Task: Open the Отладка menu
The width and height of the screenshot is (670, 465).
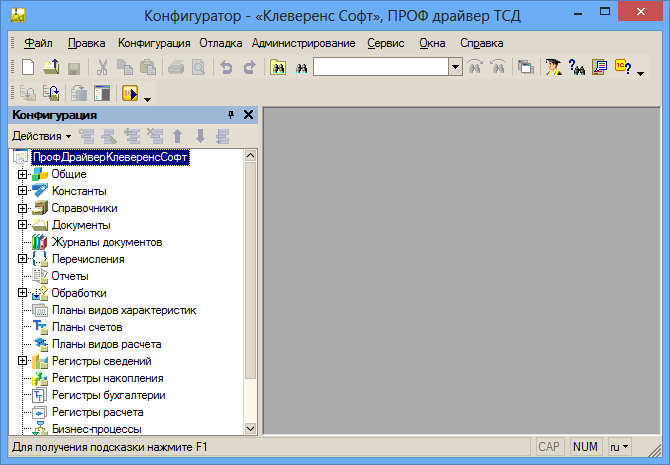Action: pos(220,43)
